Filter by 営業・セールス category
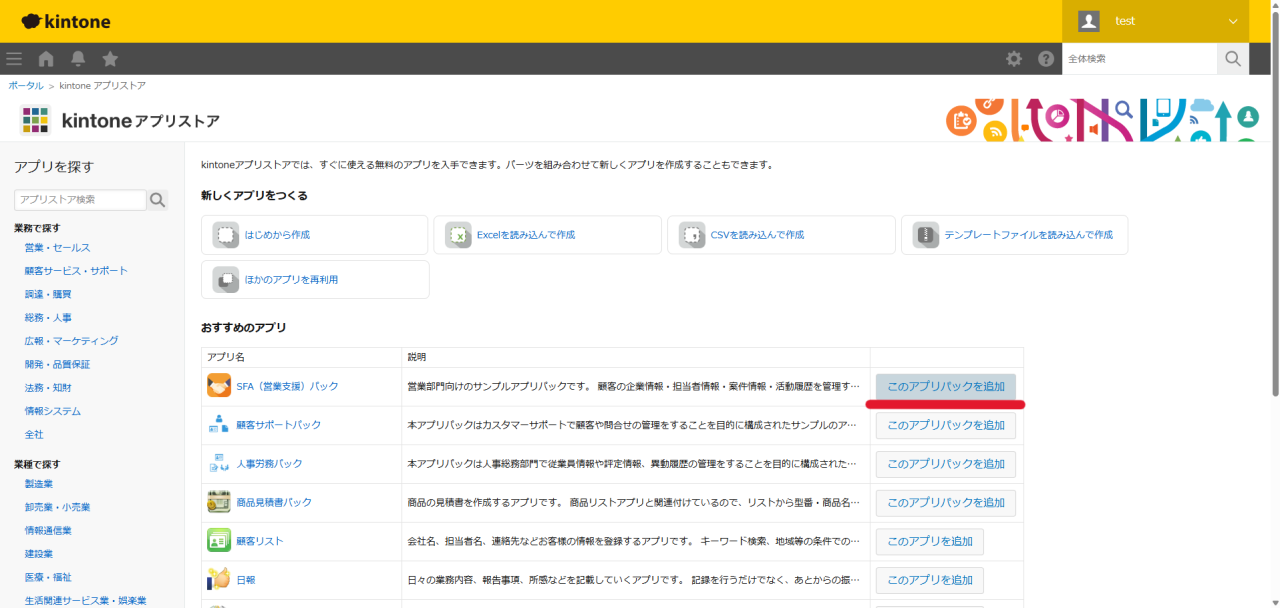The image size is (1280, 608). click(57, 248)
